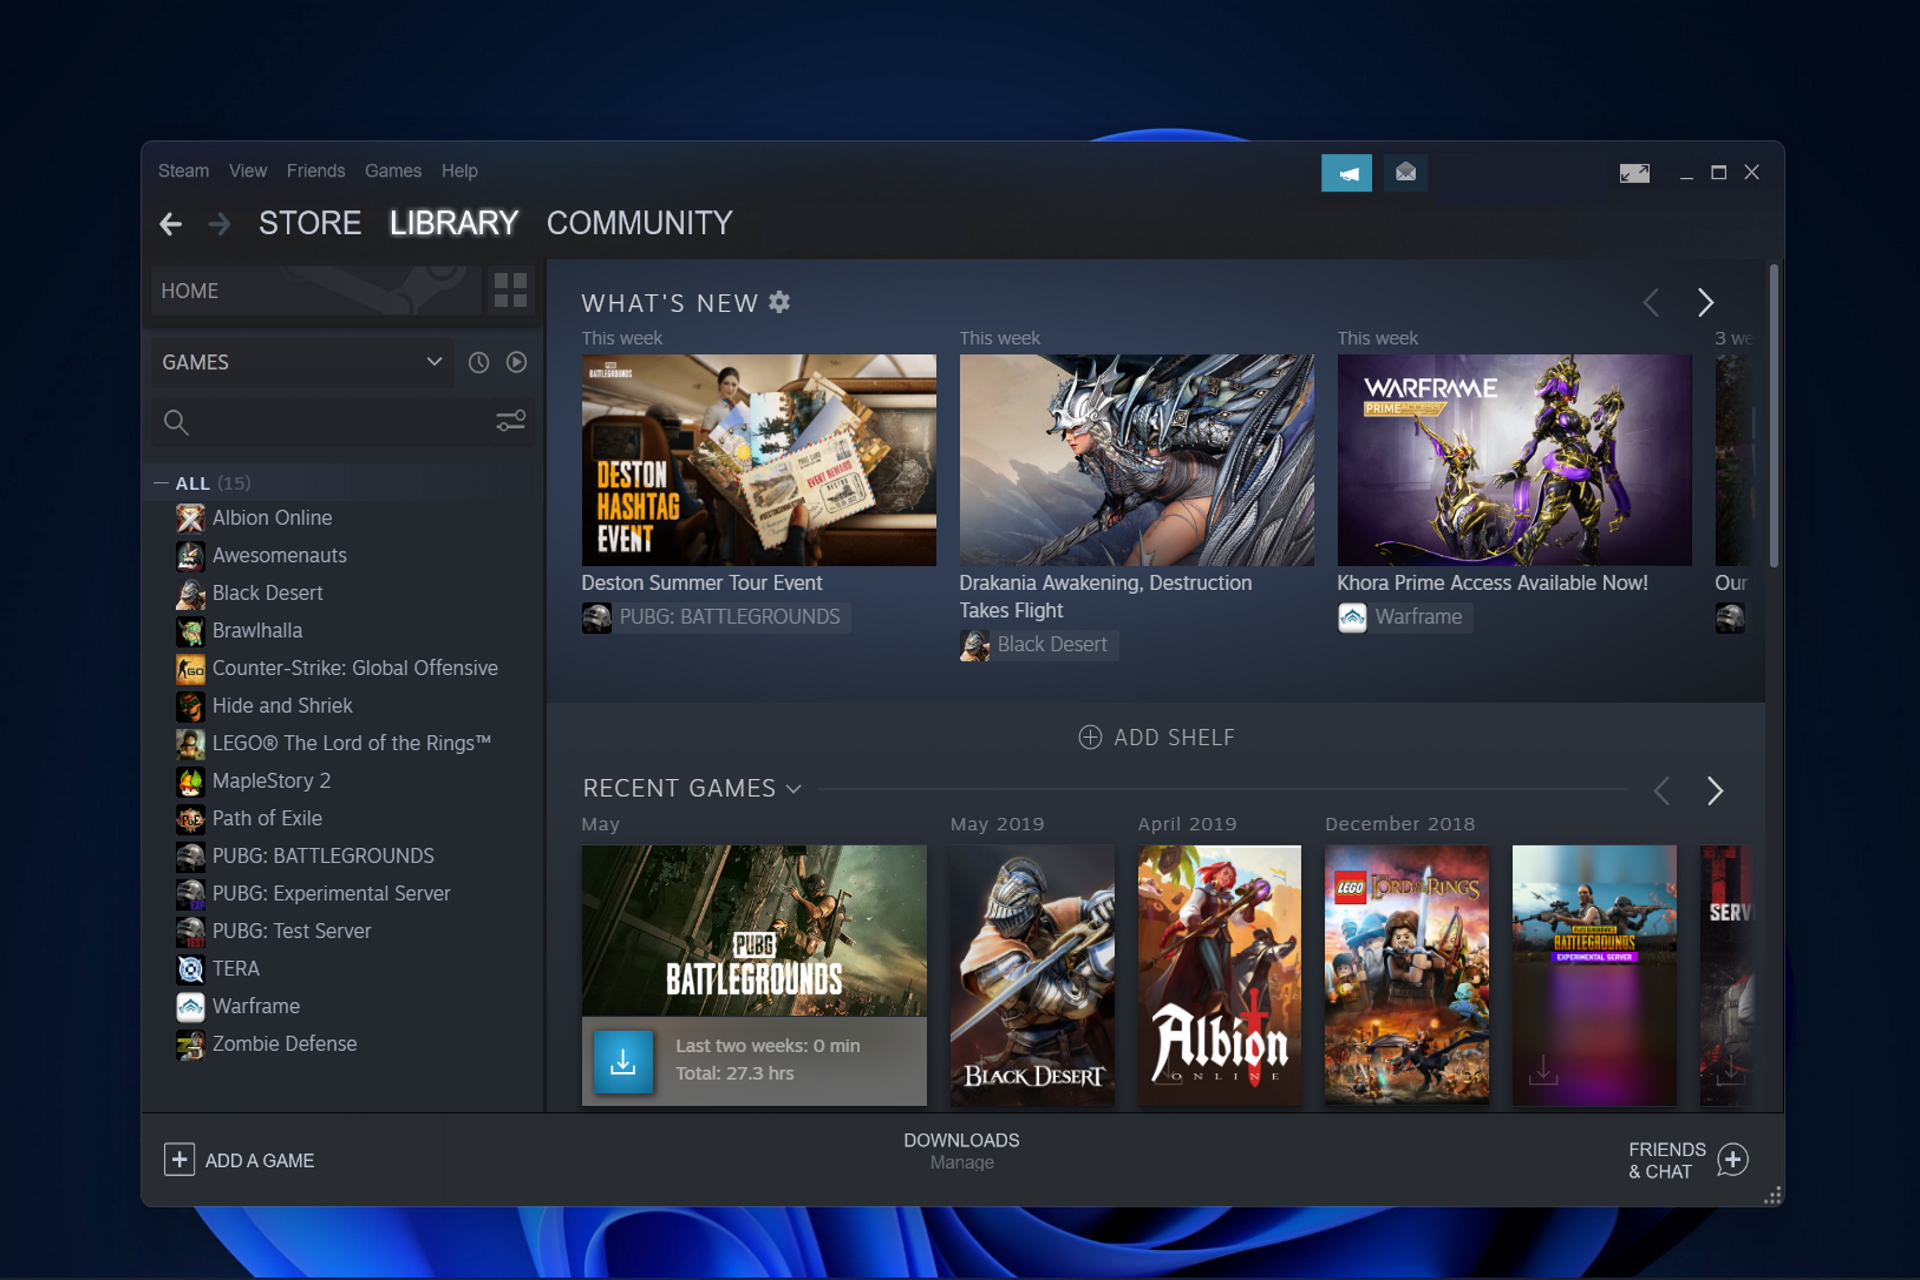Click PUBG: BATTLEGROUNDS news tag

716,617
